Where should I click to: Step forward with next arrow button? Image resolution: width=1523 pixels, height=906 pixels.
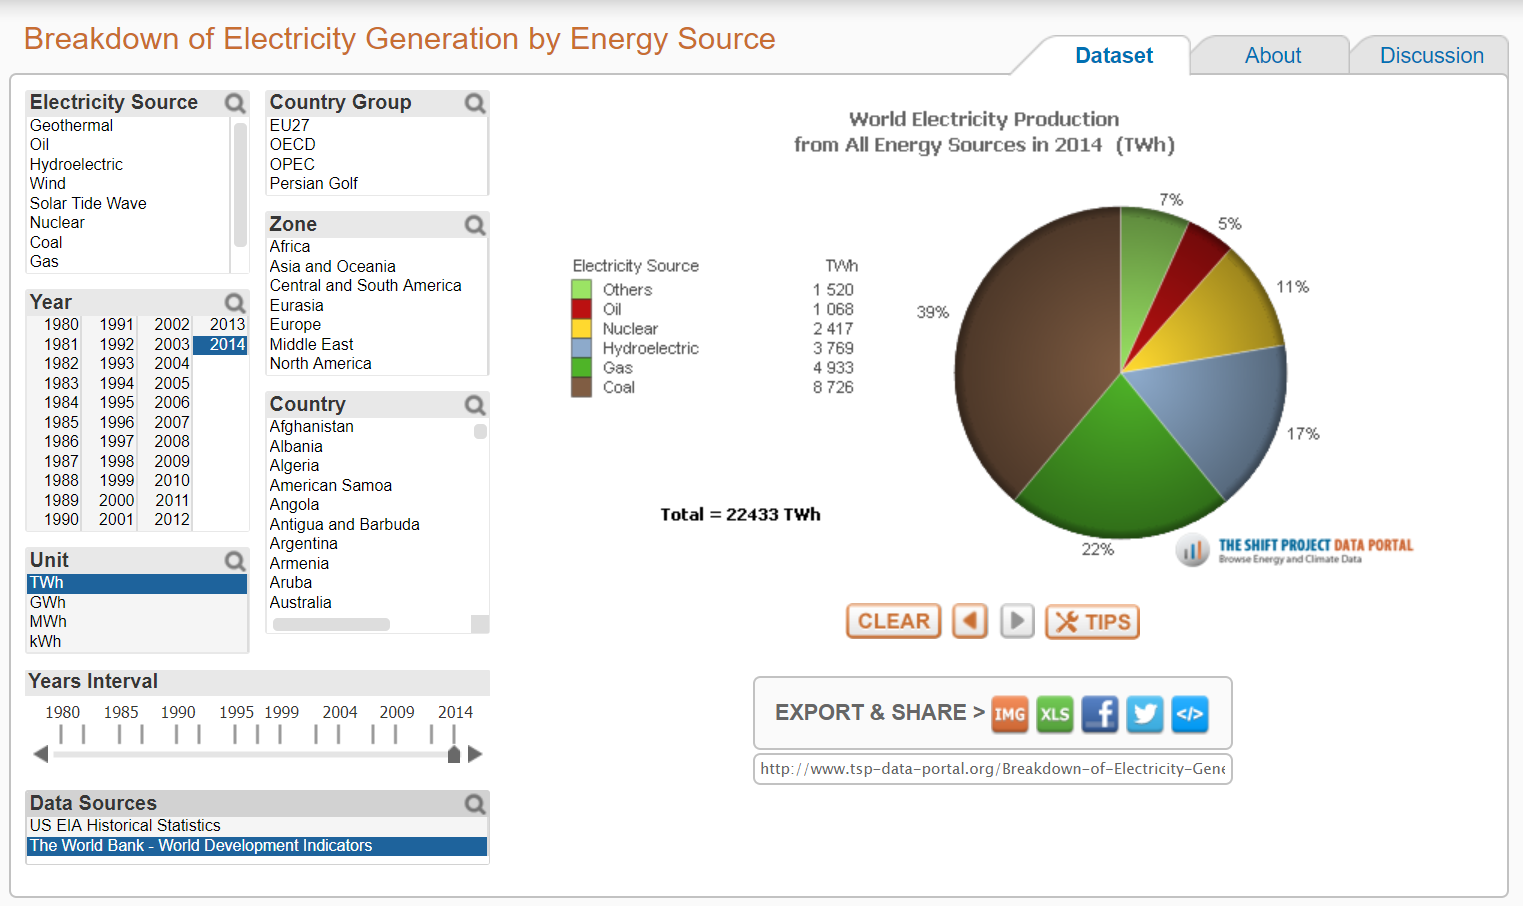[x=1017, y=621]
